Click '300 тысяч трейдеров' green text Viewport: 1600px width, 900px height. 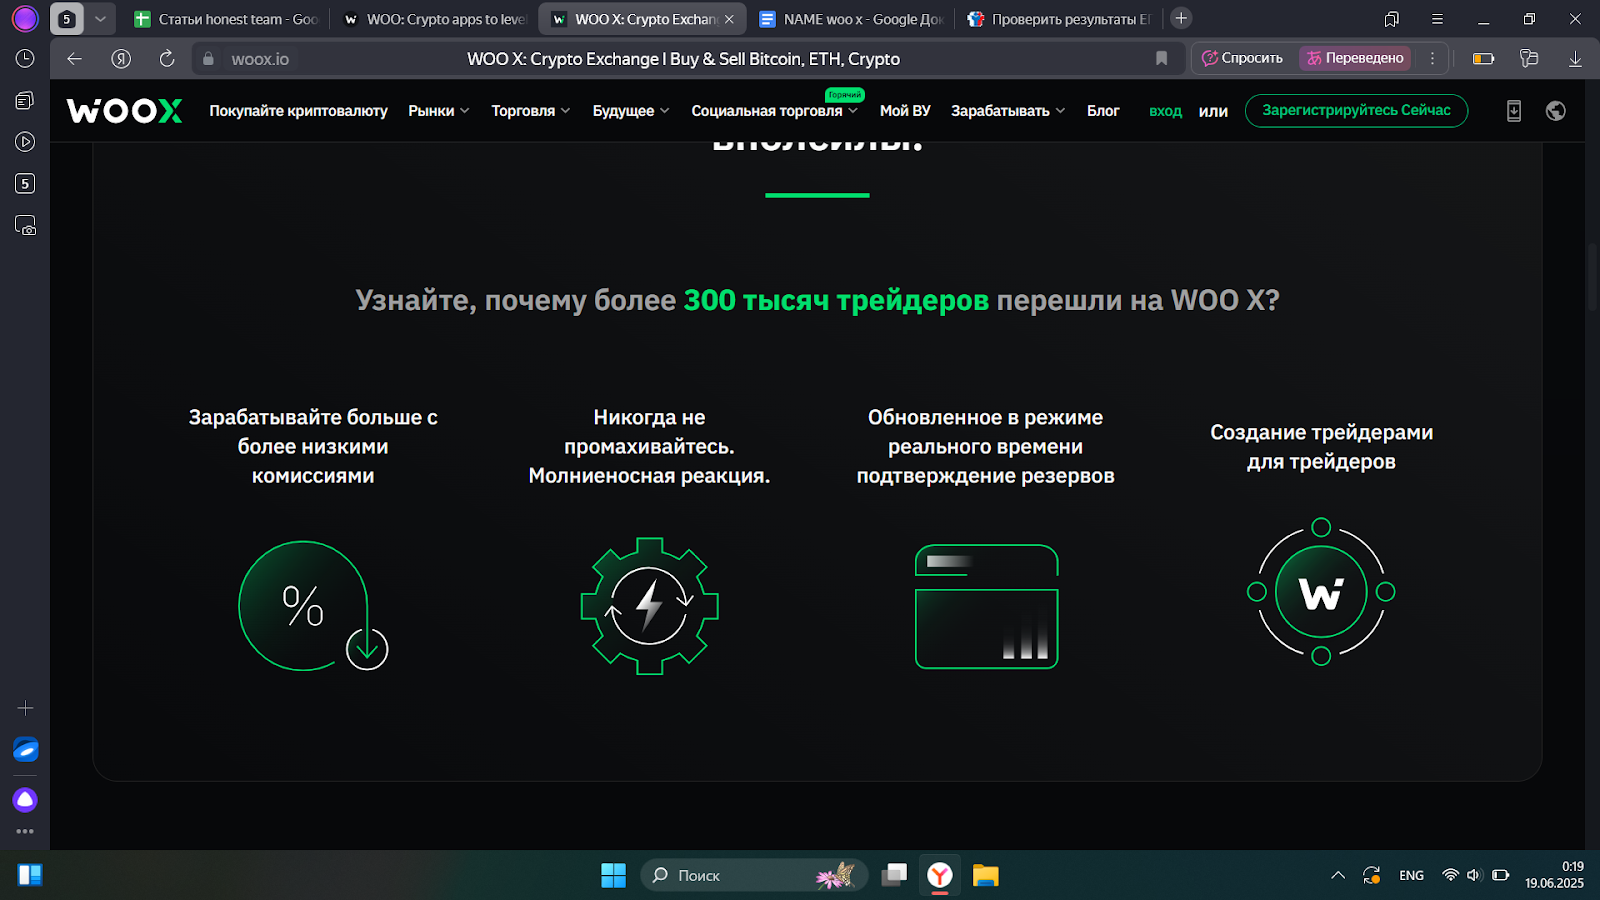836,300
